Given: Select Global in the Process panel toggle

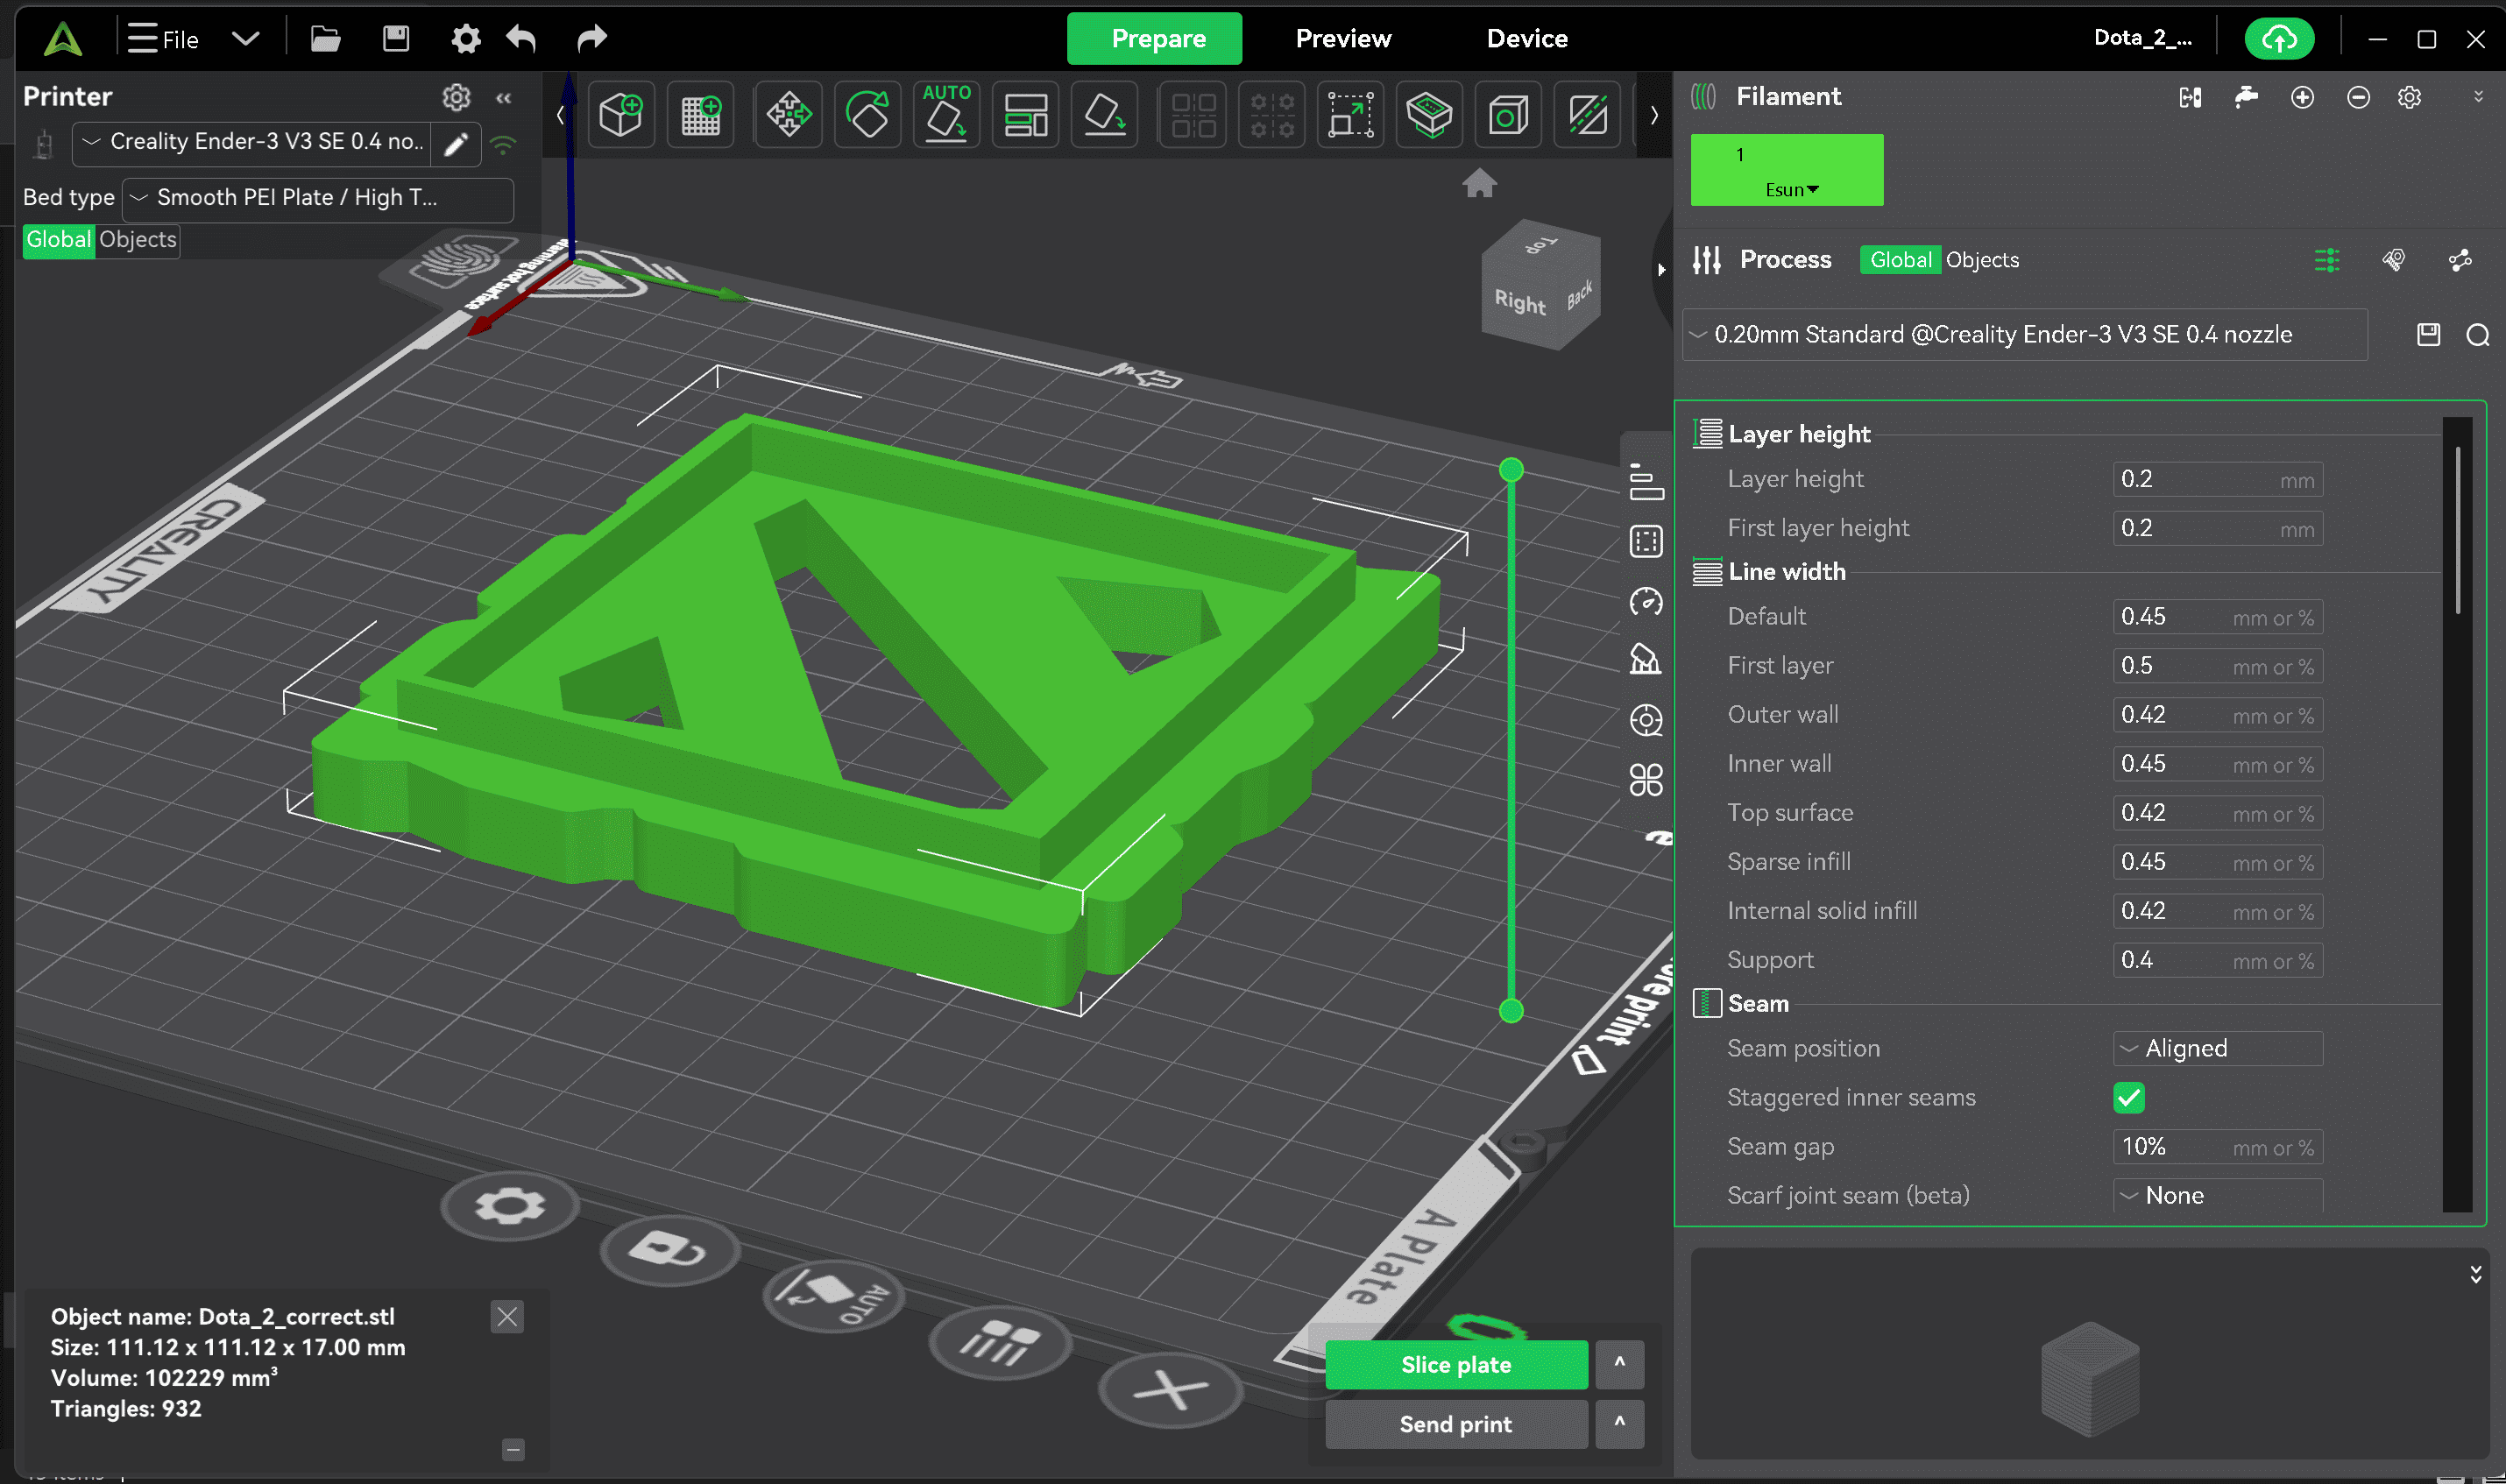Looking at the screenshot, I should point(1900,260).
